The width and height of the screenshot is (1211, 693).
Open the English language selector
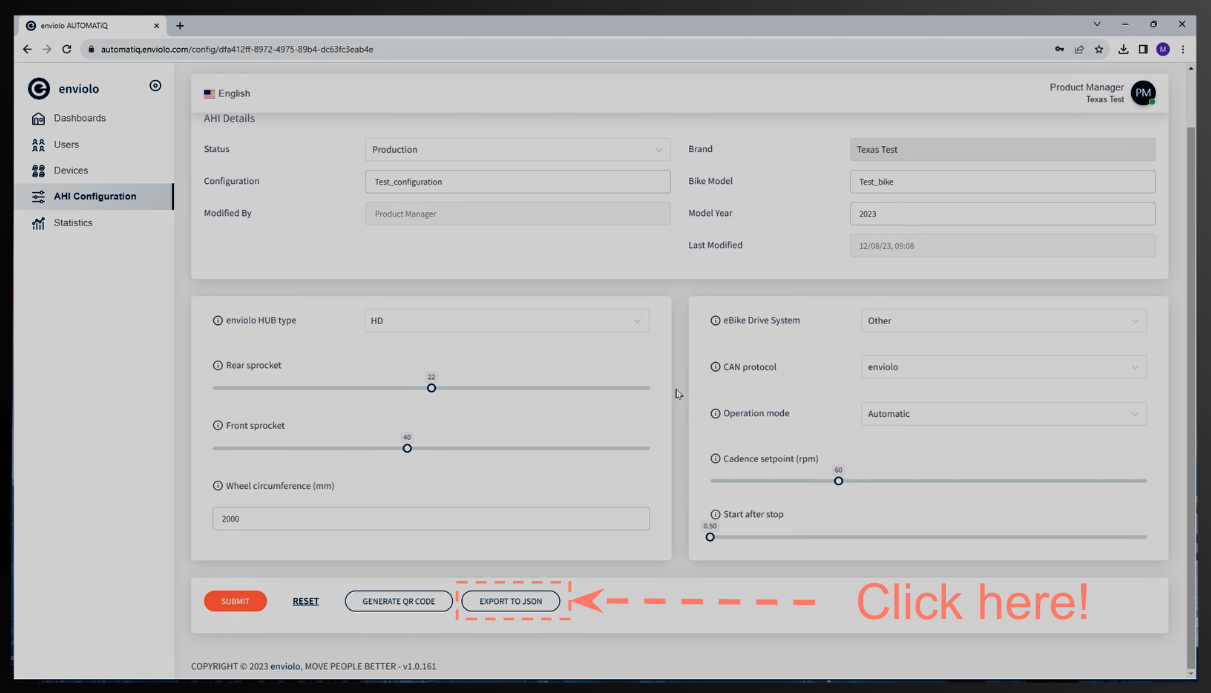[227, 94]
